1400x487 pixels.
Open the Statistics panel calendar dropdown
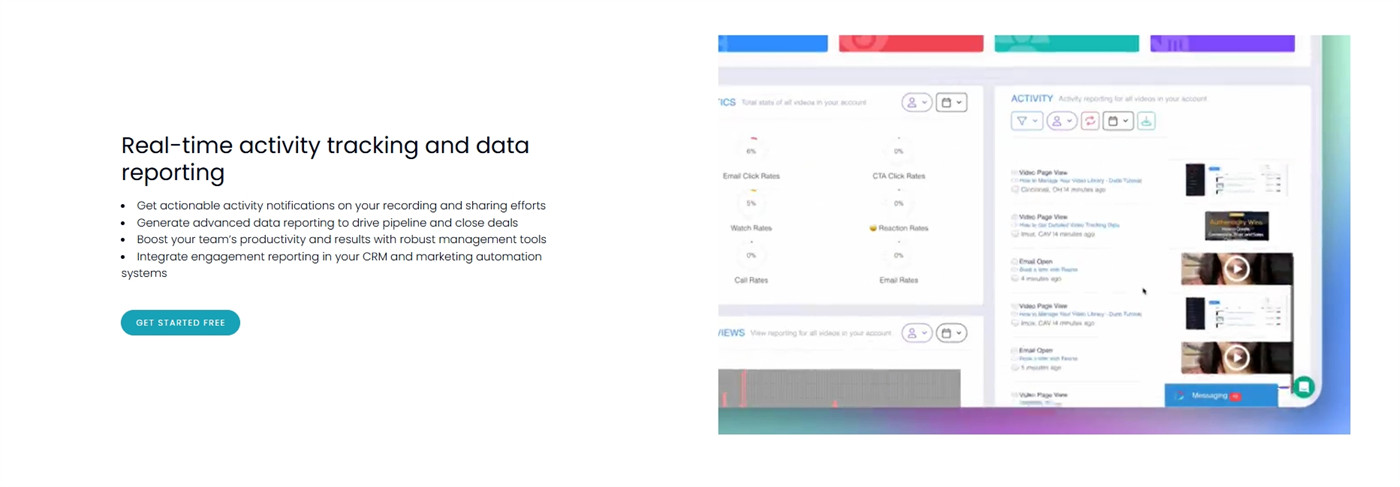(x=951, y=102)
